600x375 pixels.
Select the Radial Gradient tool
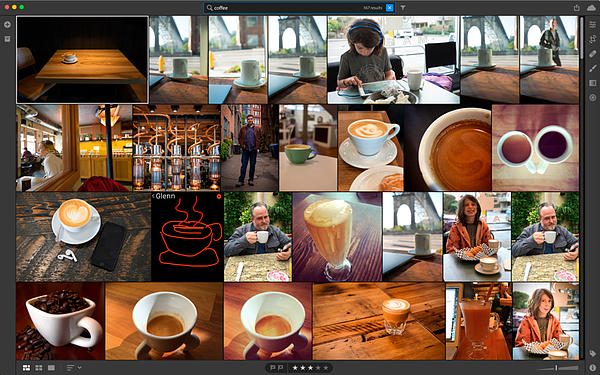(x=592, y=98)
